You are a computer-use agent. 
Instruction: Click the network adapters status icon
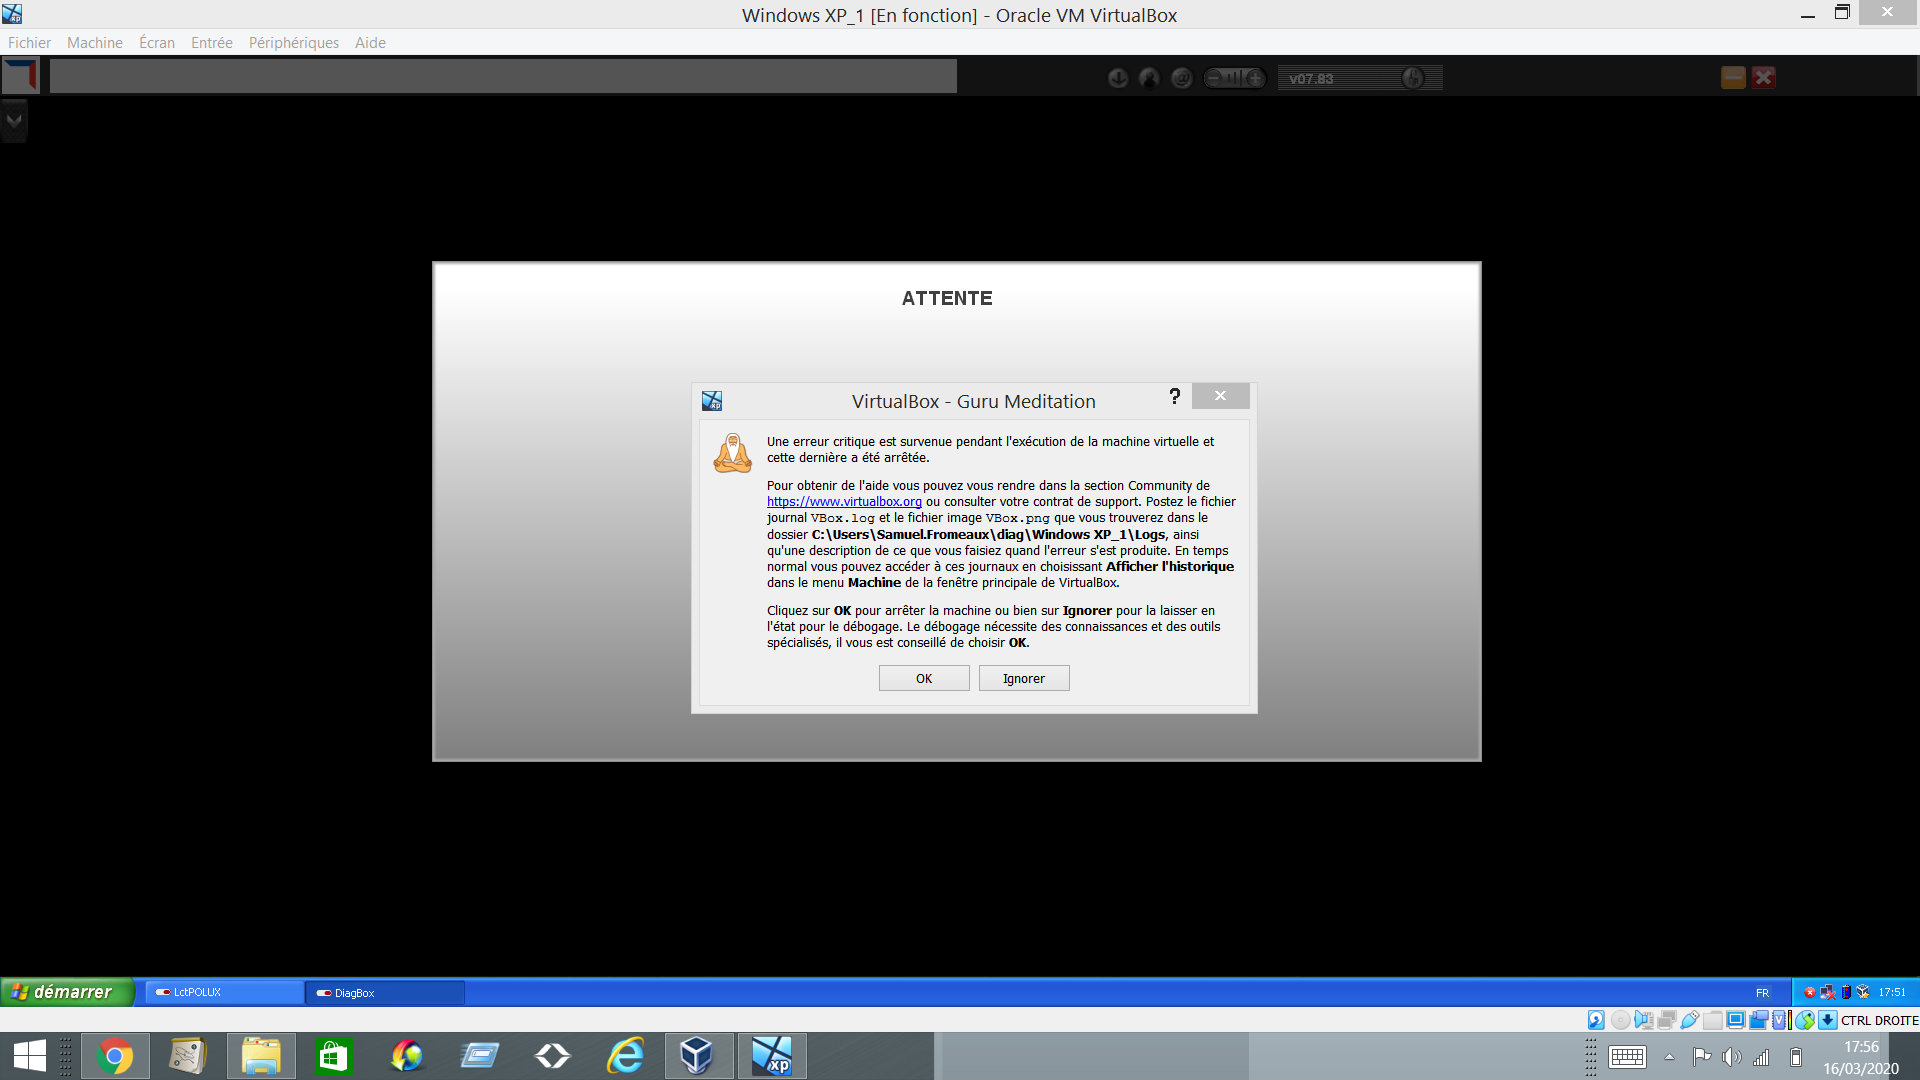[1667, 1020]
